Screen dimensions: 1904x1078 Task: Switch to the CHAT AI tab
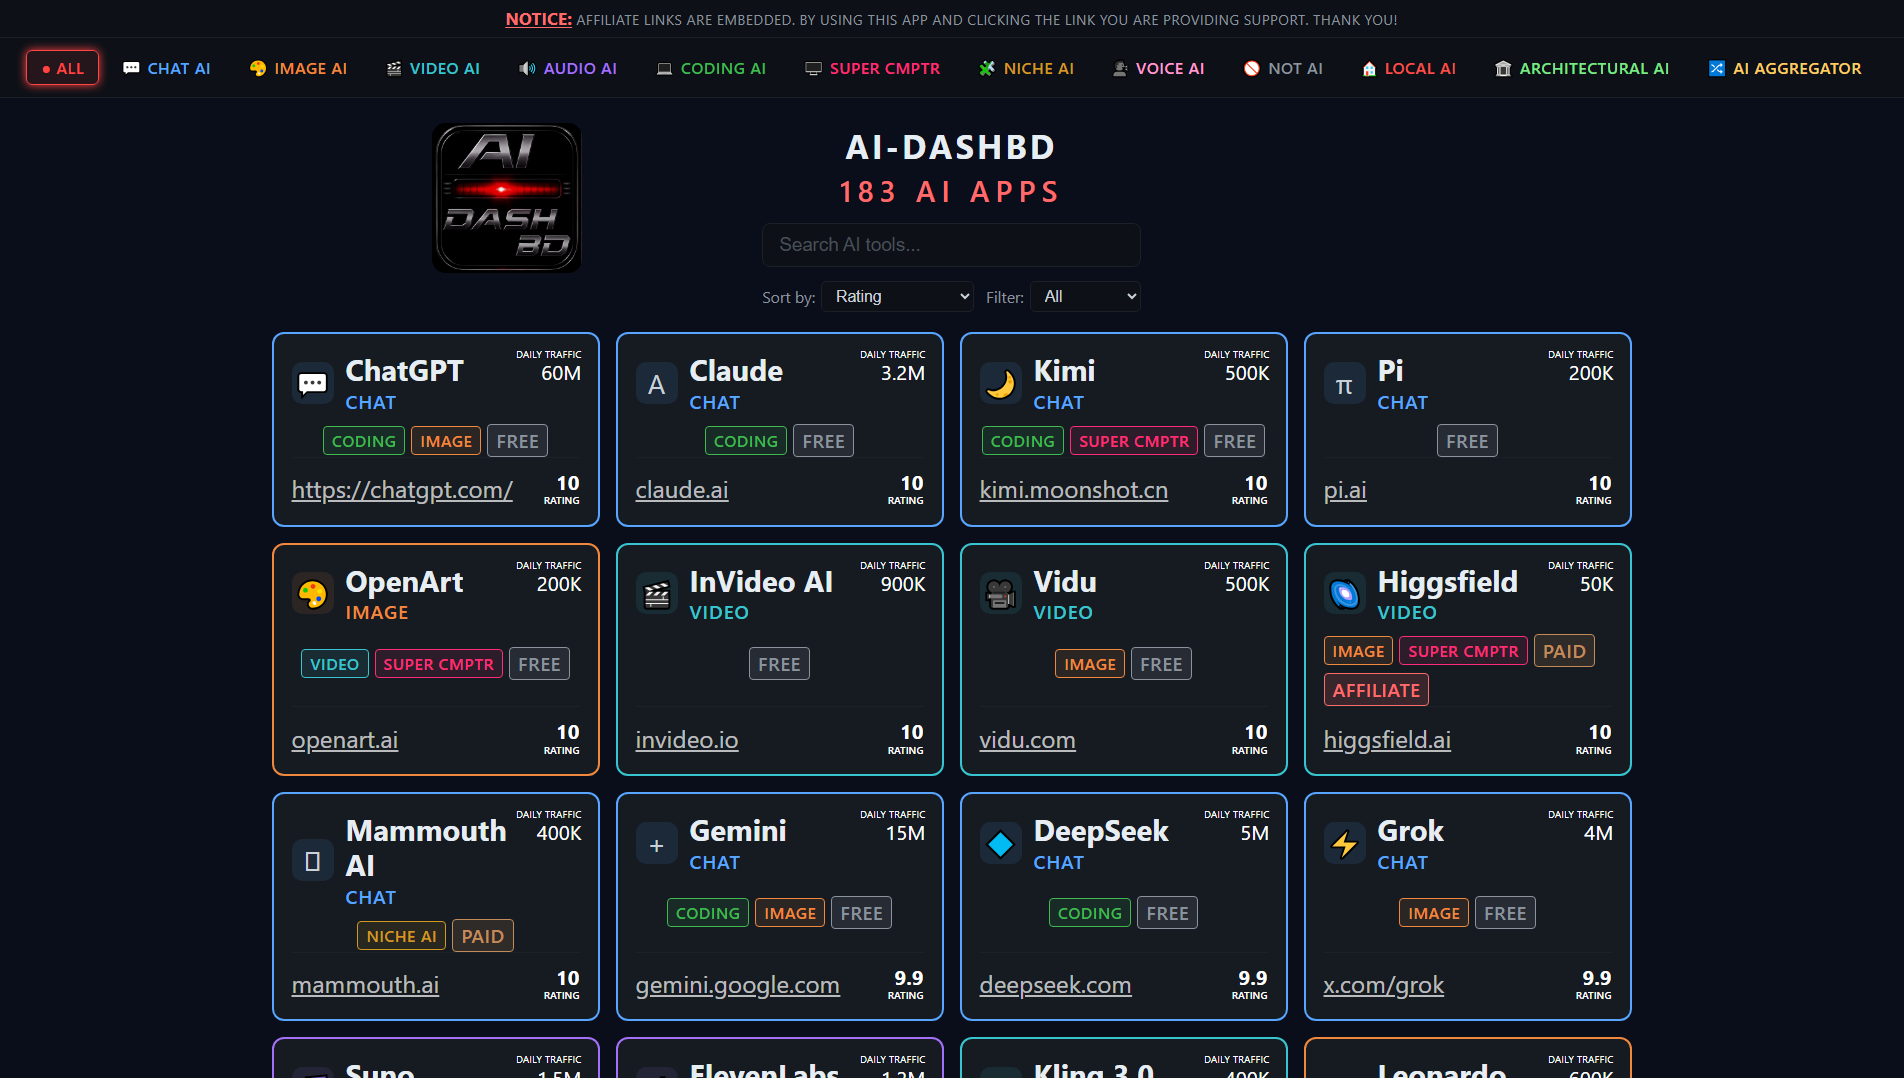[x=167, y=68]
